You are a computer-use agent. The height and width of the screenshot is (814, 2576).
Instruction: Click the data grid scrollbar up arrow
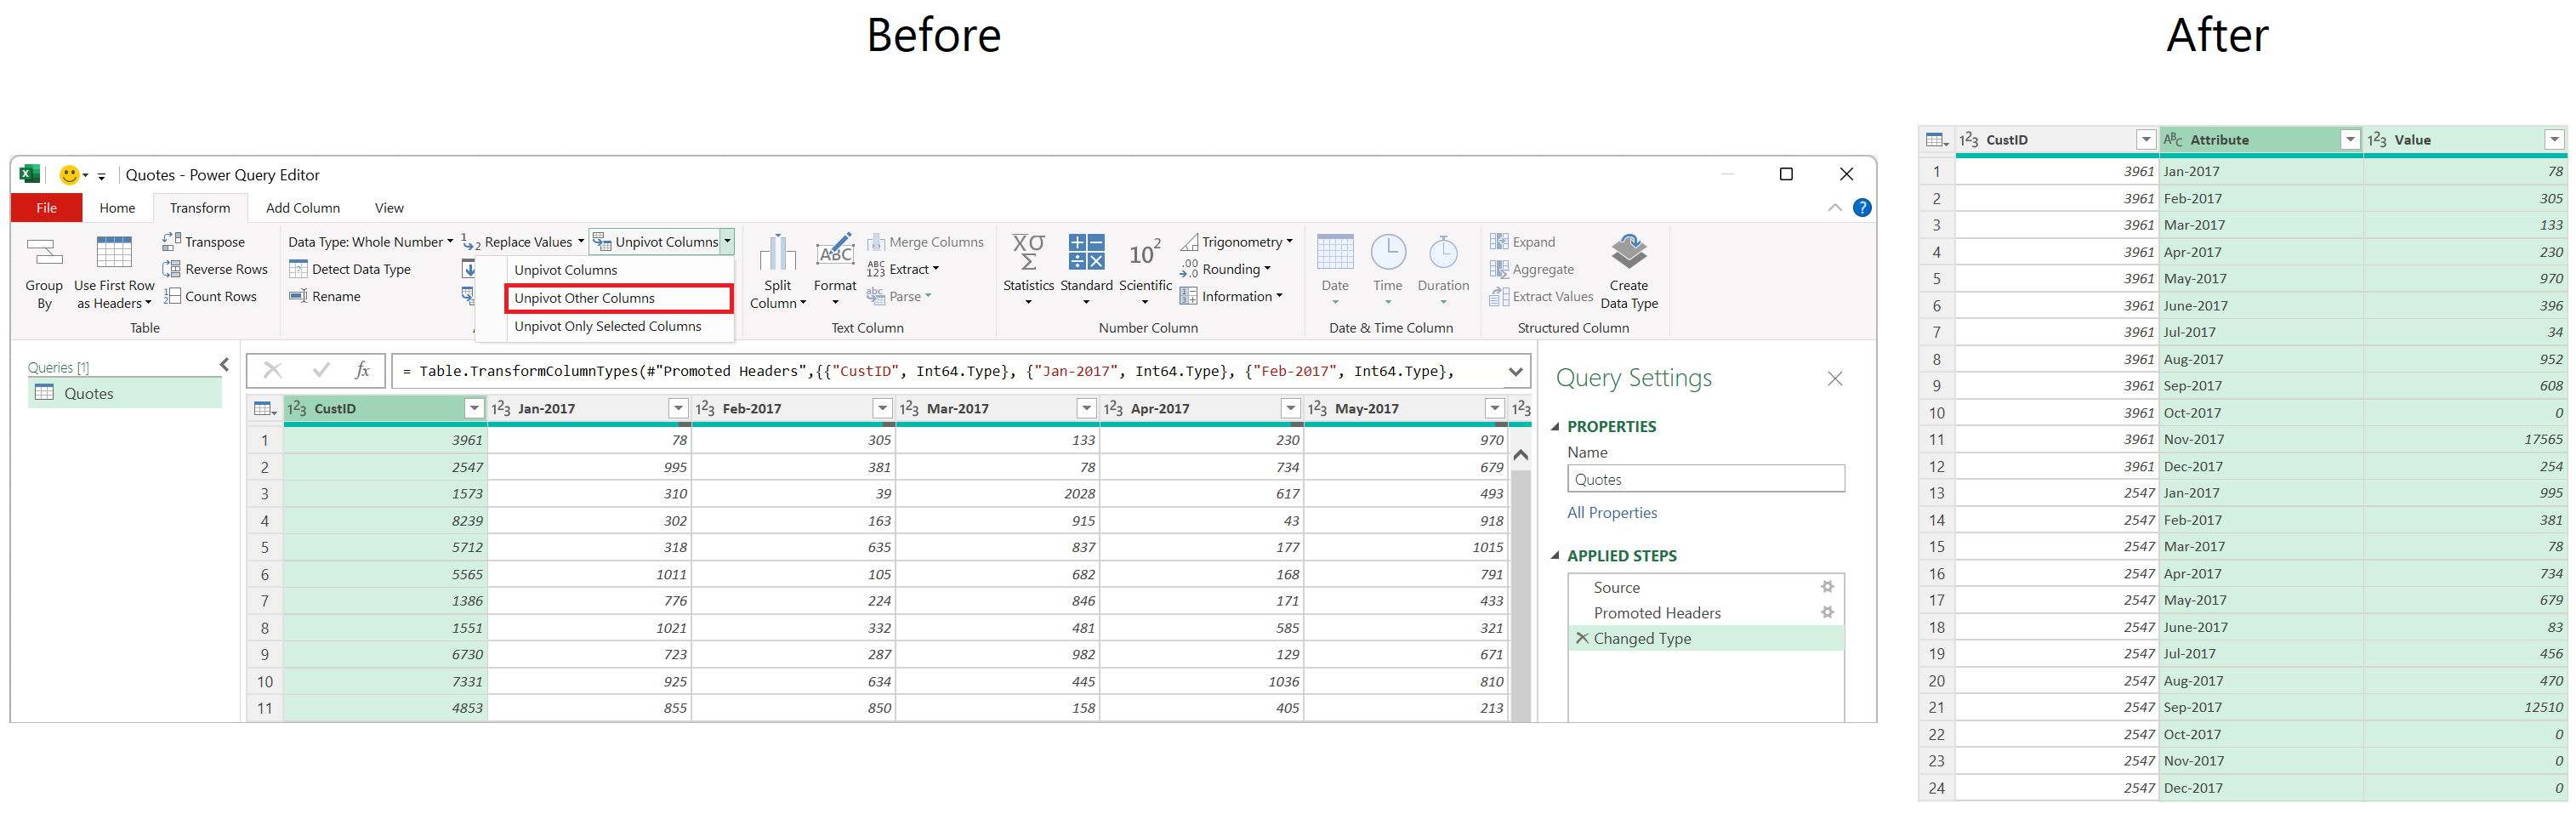point(1520,455)
